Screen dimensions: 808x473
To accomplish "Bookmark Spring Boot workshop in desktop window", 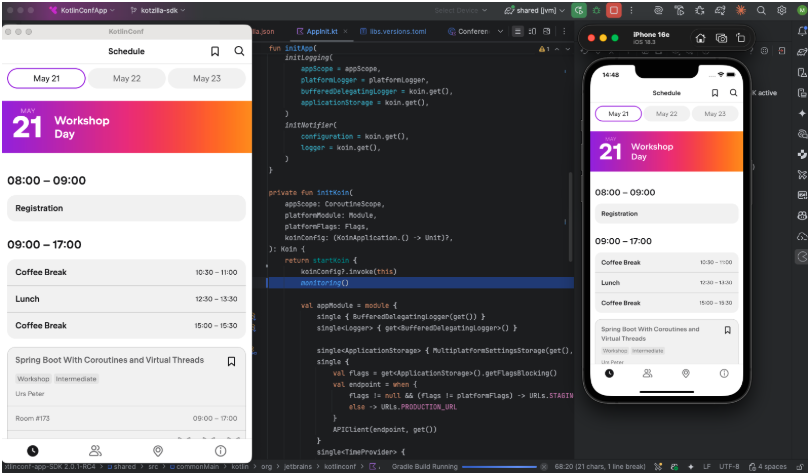I will coord(231,362).
